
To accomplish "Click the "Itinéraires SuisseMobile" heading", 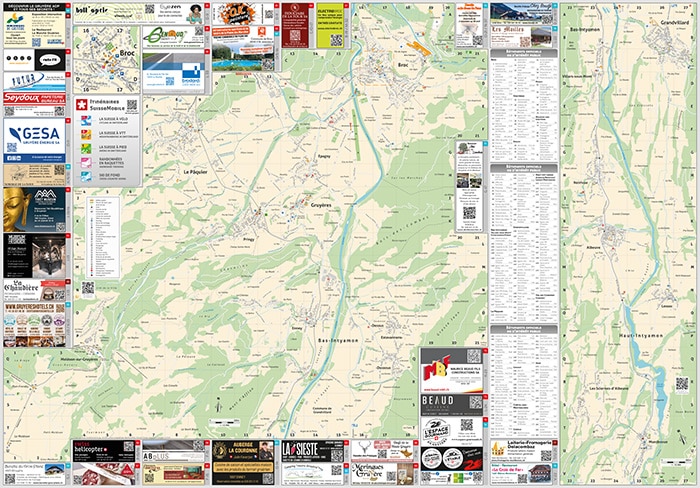I will (x=107, y=105).
